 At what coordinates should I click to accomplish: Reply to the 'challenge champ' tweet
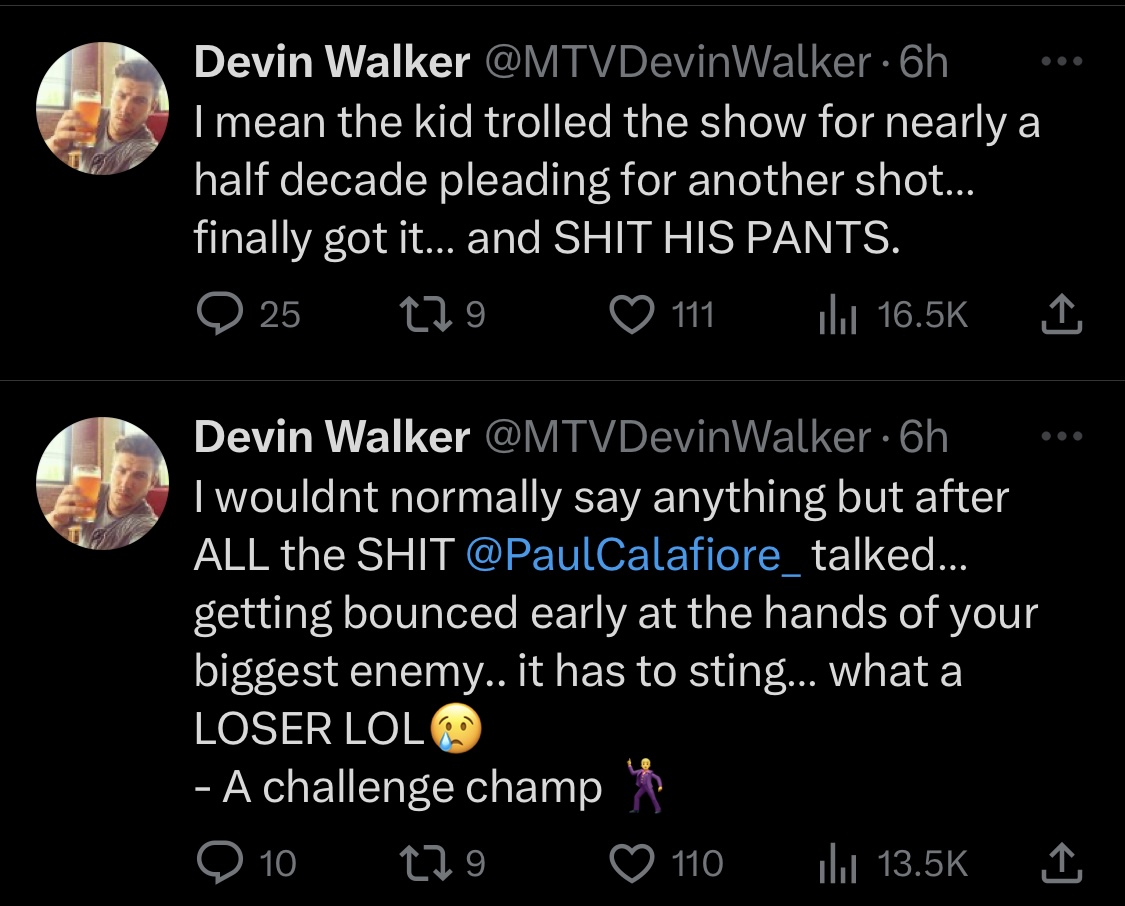point(247,862)
